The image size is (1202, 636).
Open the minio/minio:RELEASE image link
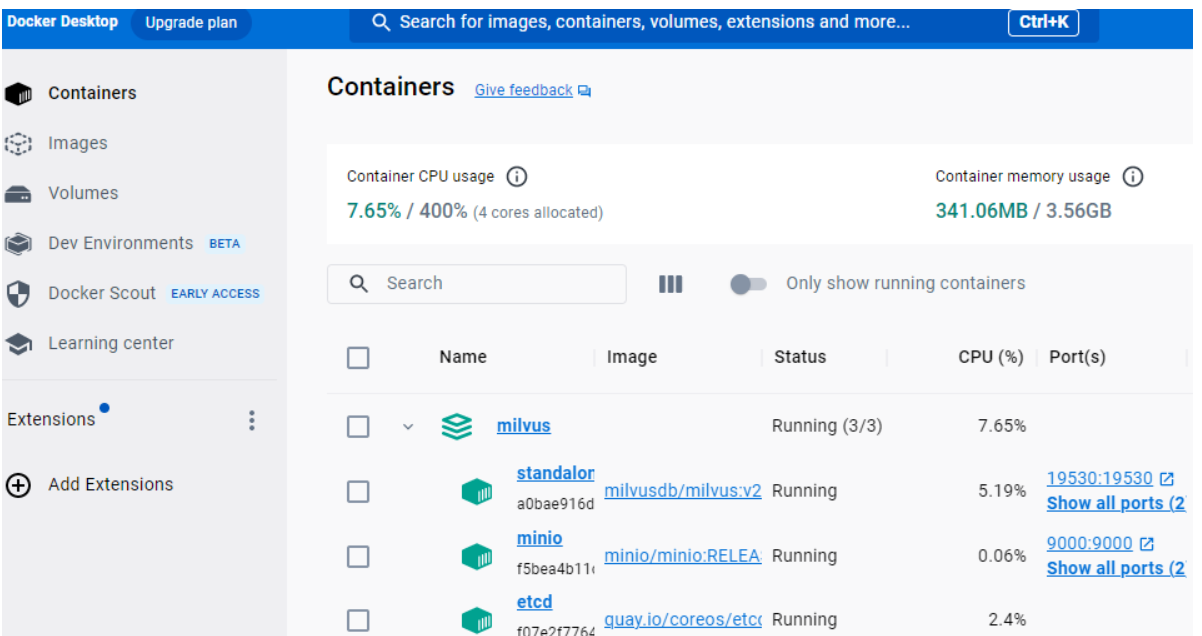(683, 556)
